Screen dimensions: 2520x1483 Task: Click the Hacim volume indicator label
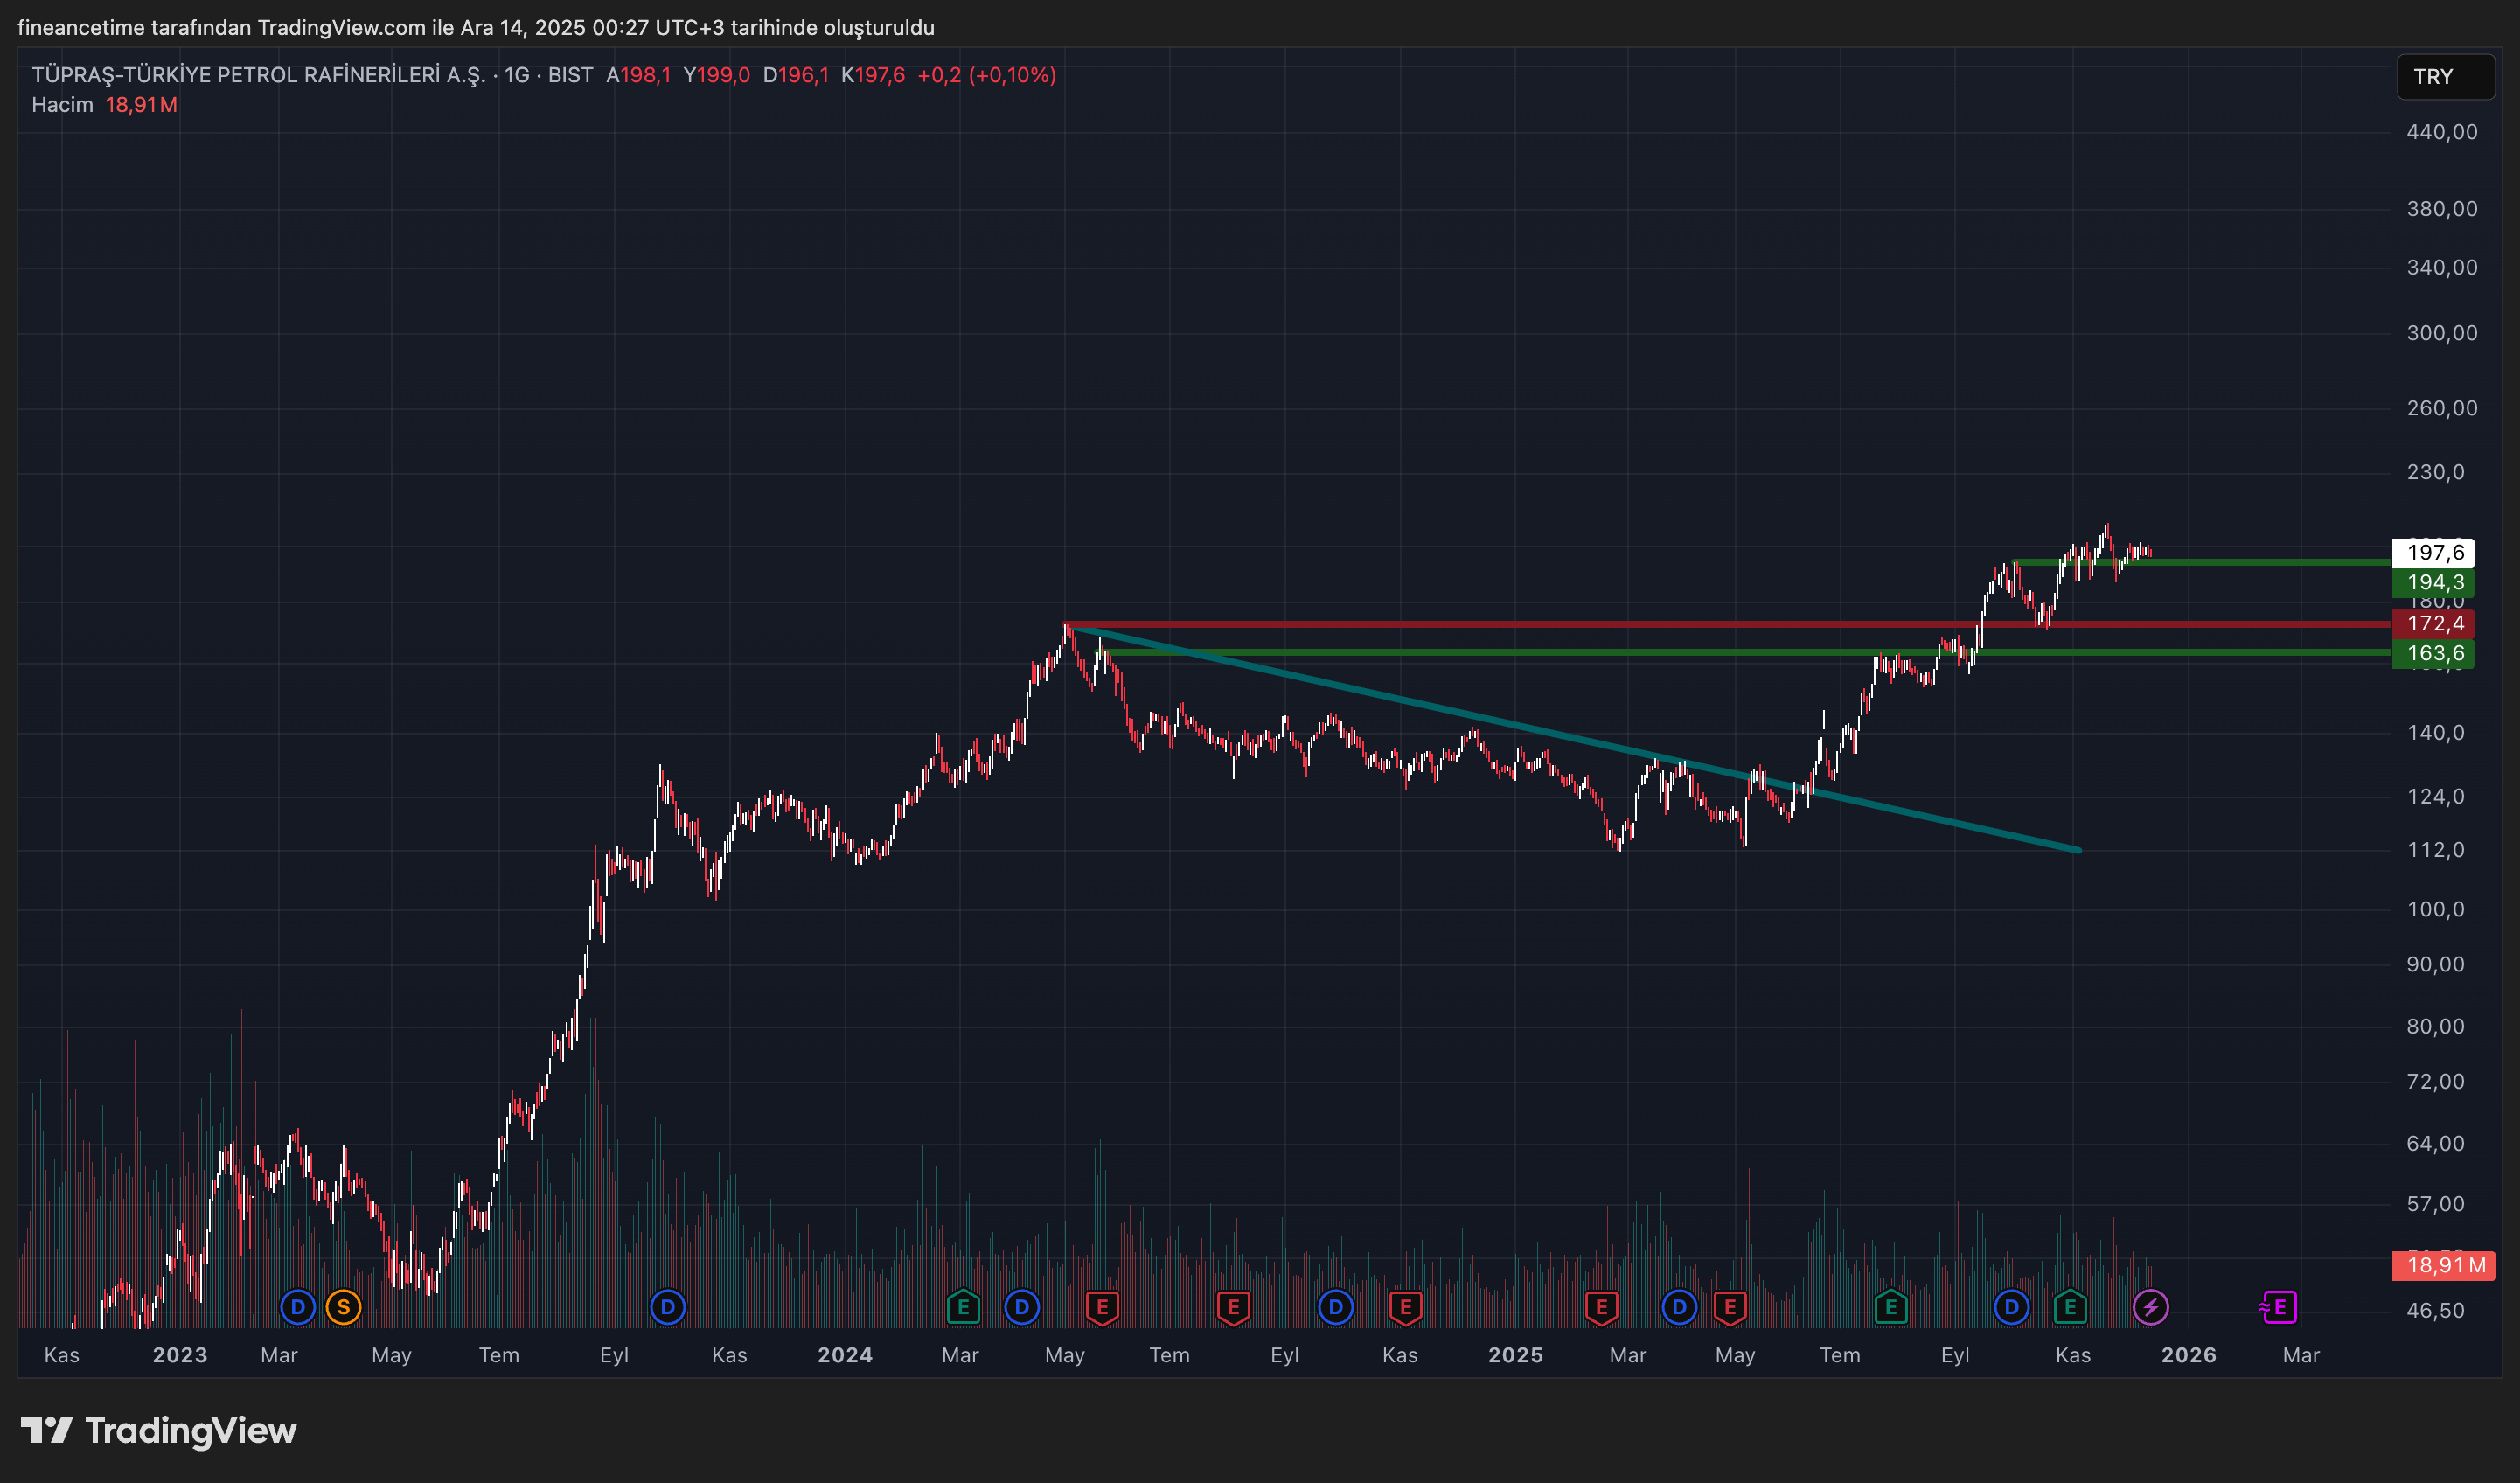pyautogui.click(x=62, y=105)
